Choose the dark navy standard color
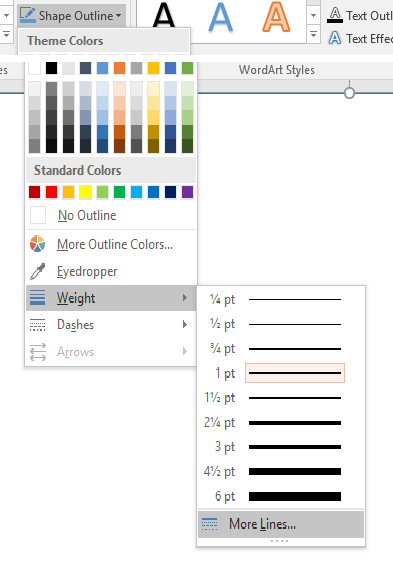 point(170,192)
